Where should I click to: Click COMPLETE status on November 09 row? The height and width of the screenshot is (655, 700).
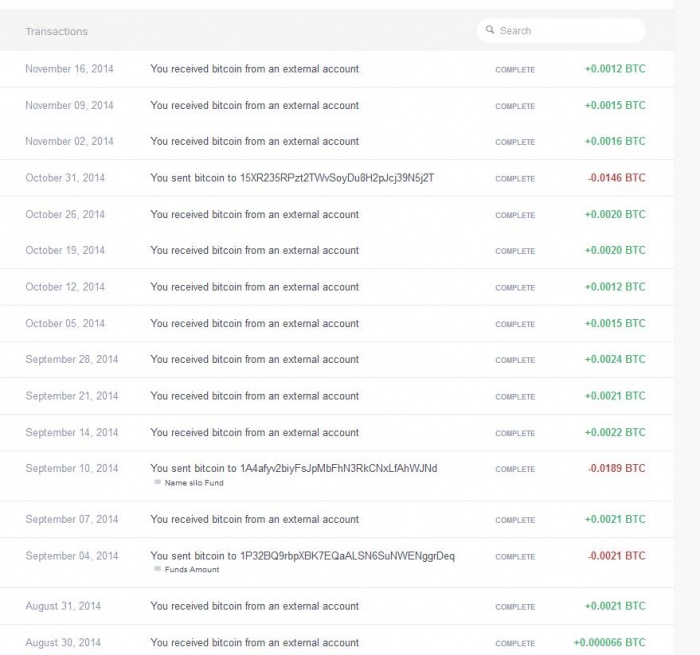(x=515, y=106)
